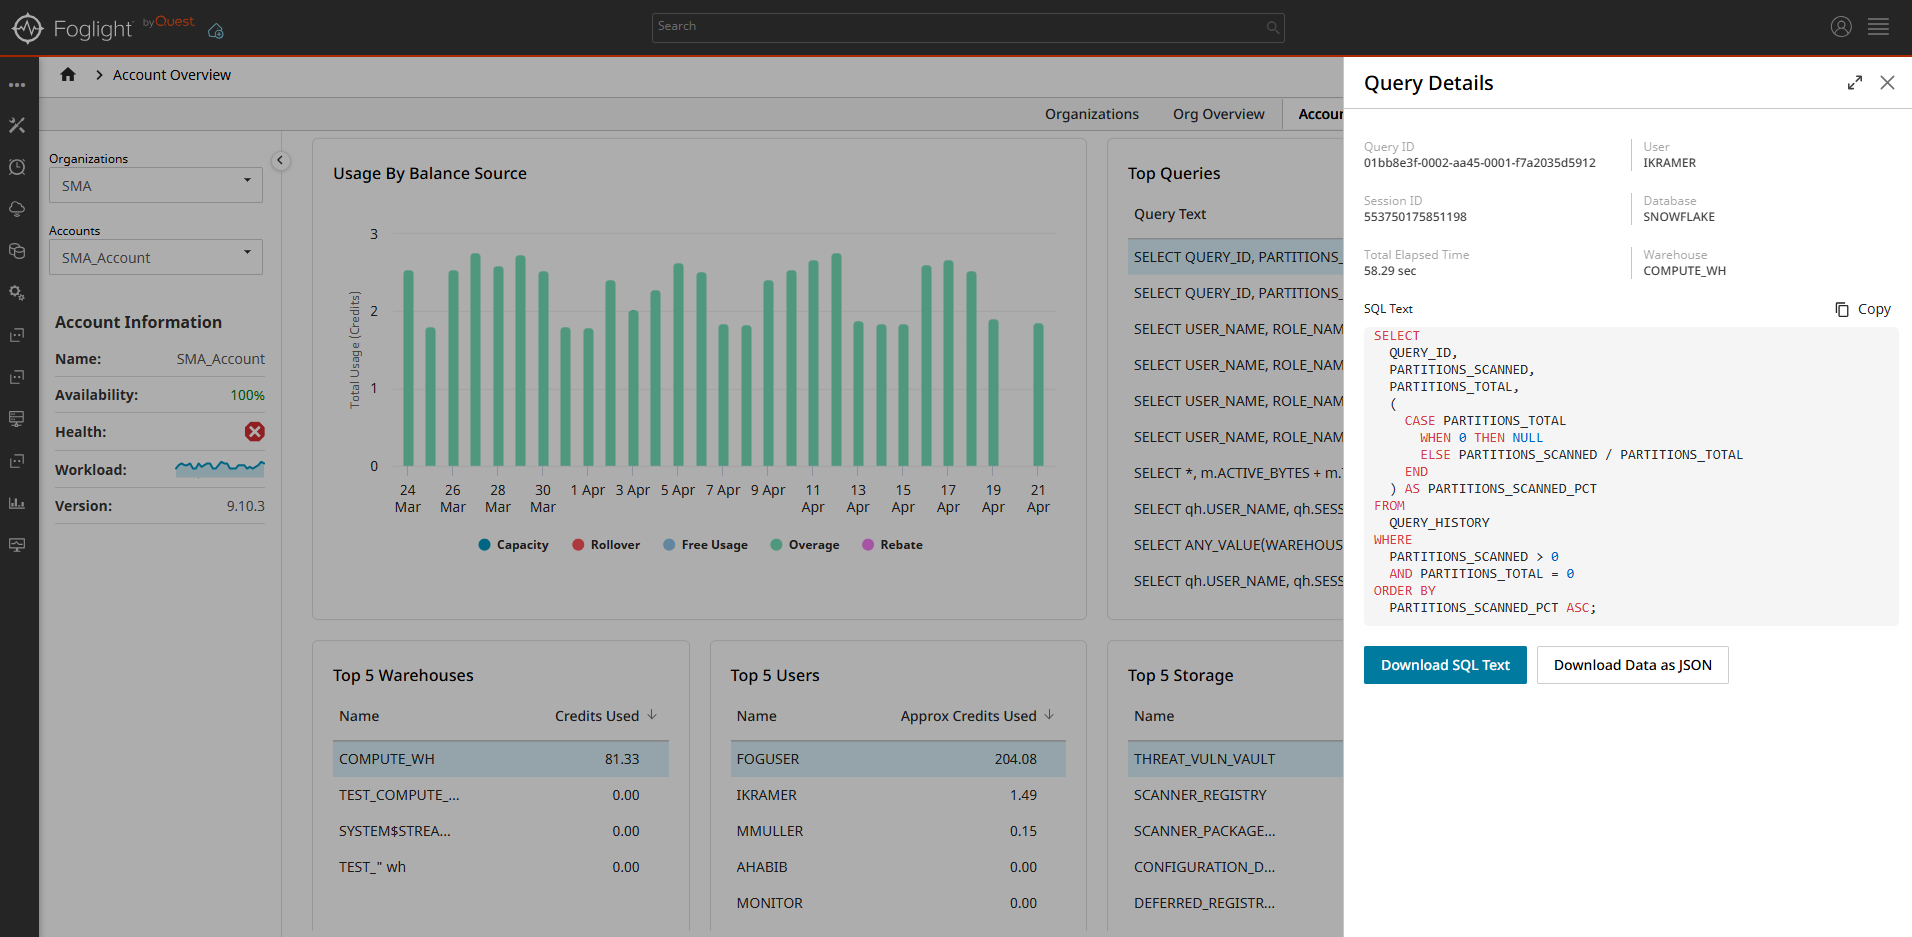Click the Session ID value 553750175851198
Screen dimensions: 1912x937
click(1415, 217)
